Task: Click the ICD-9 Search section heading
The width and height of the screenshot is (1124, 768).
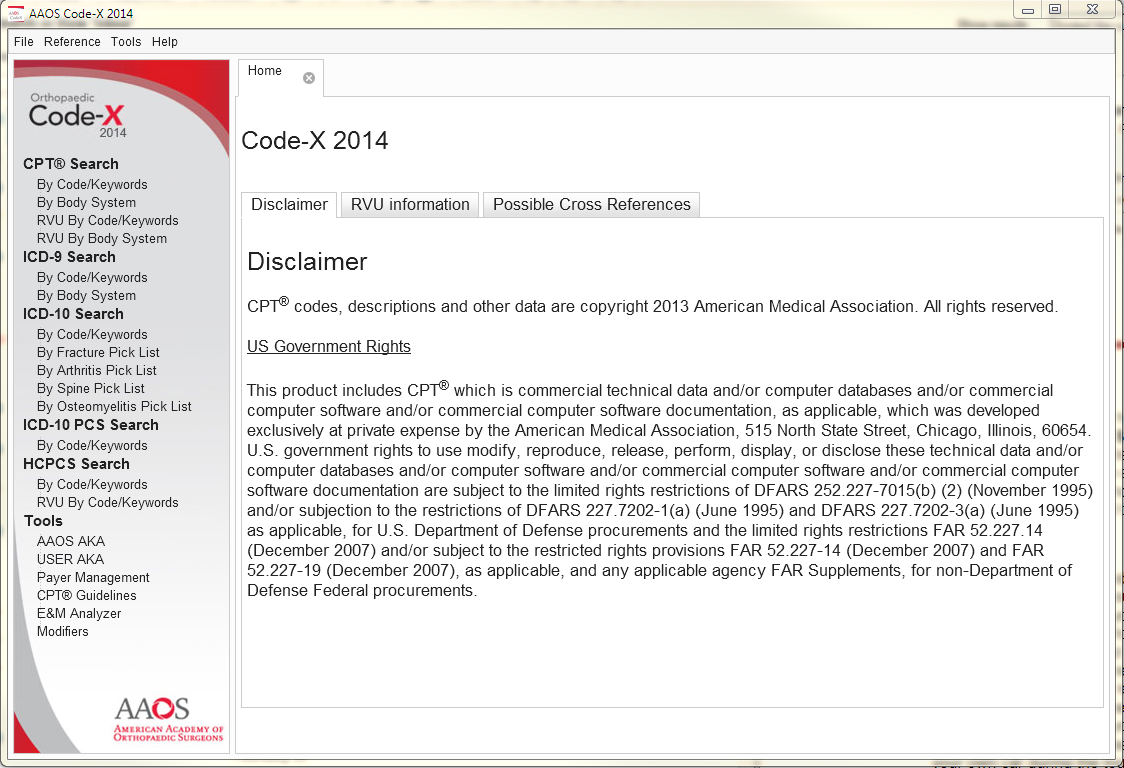Action: pyautogui.click(x=70, y=257)
